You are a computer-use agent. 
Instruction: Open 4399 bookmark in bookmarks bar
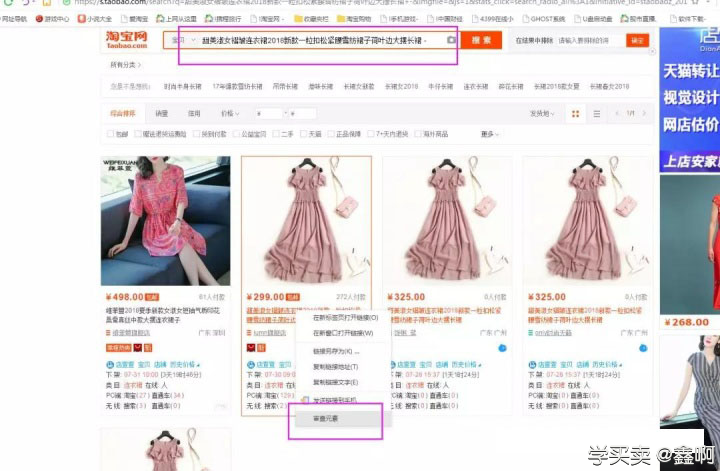[493, 19]
